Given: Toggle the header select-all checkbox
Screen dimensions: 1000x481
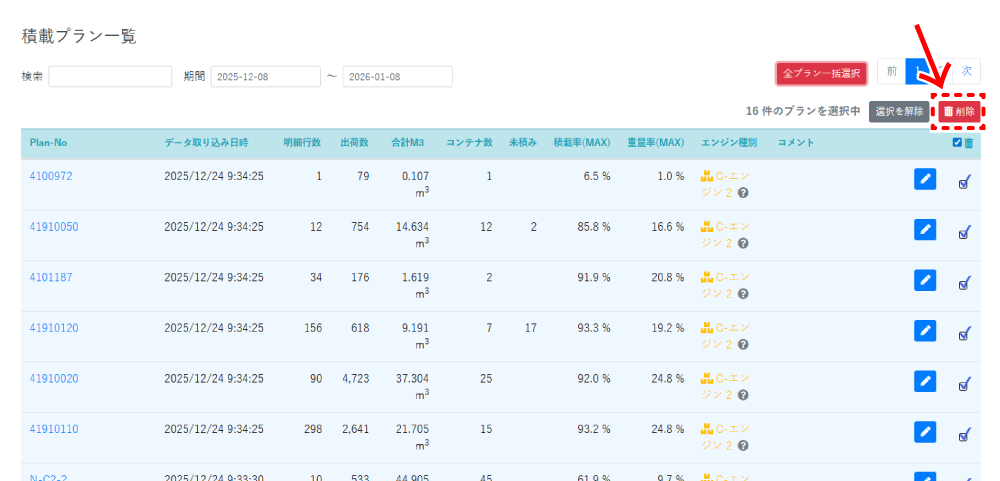Looking at the screenshot, I should (957, 143).
